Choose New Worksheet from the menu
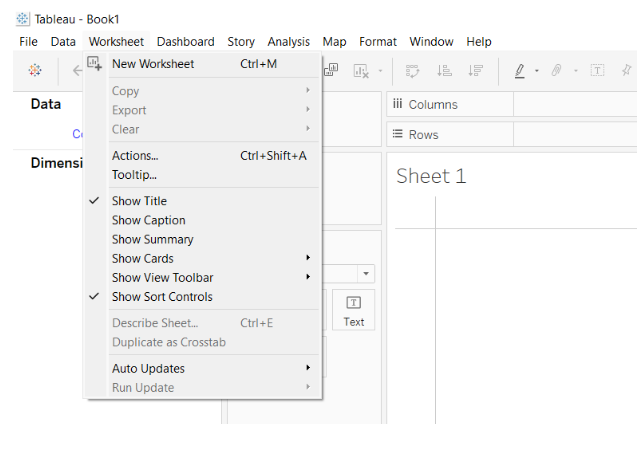The image size is (641, 462). pos(153,64)
